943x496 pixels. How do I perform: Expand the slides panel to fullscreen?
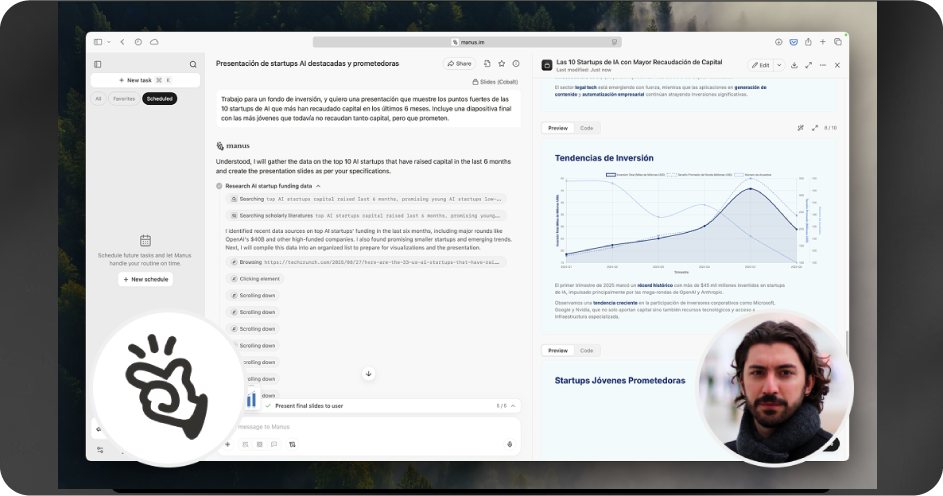tap(808, 65)
